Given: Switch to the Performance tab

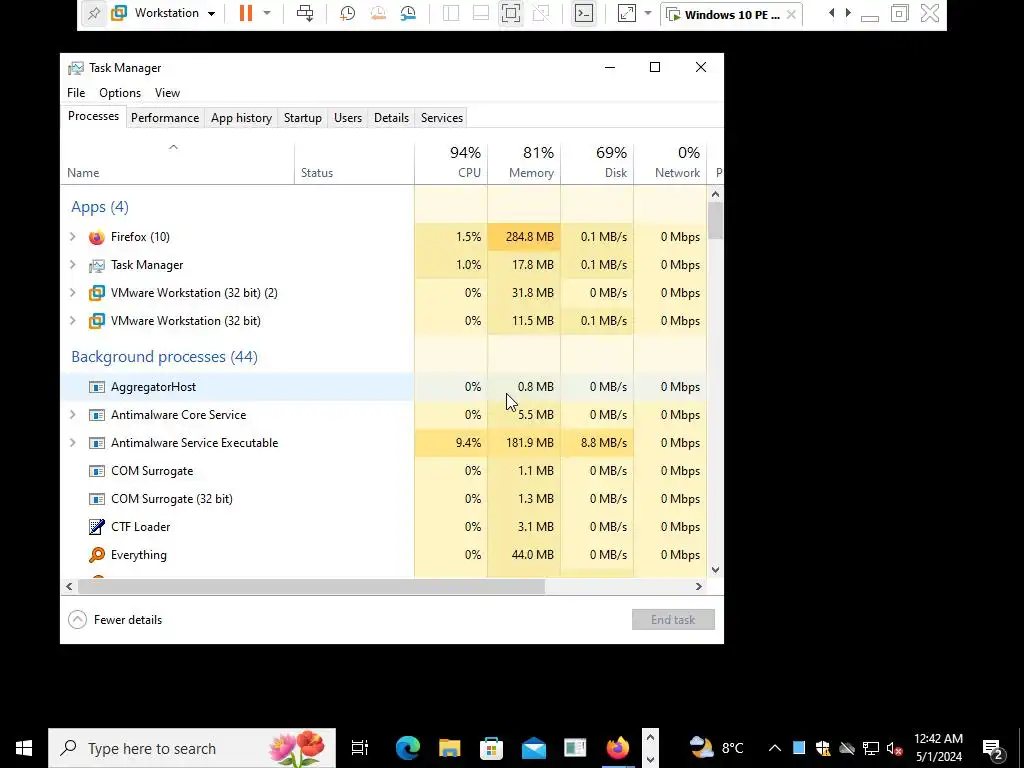Looking at the screenshot, I should pyautogui.click(x=165, y=118).
